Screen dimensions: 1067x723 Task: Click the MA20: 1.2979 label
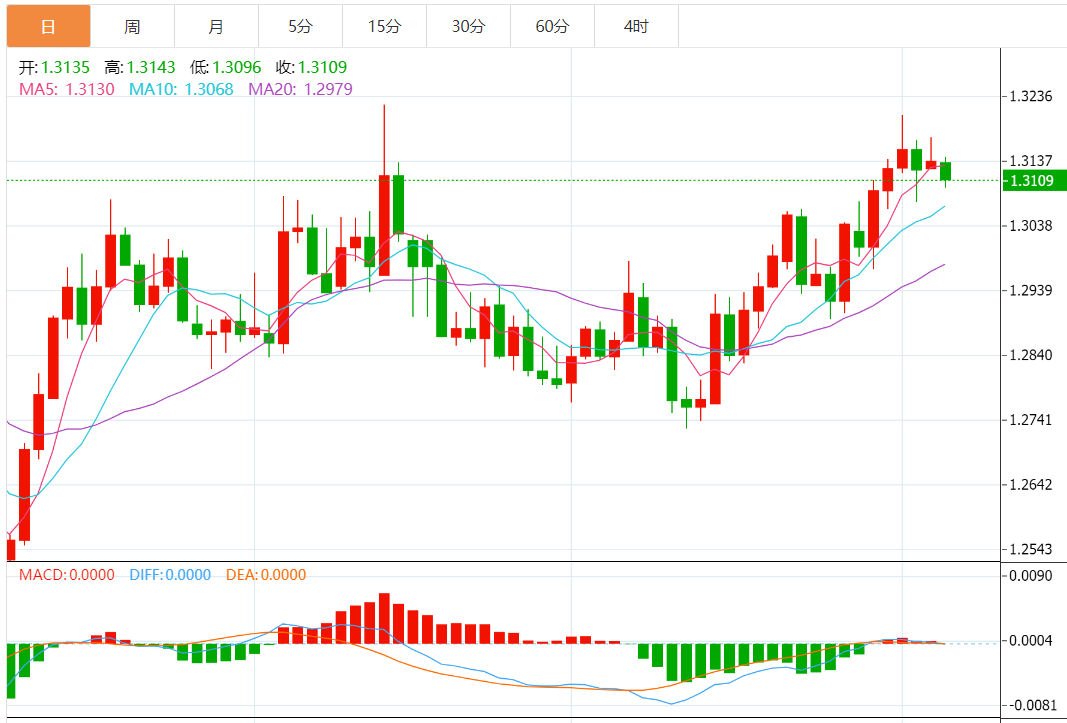(x=300, y=89)
